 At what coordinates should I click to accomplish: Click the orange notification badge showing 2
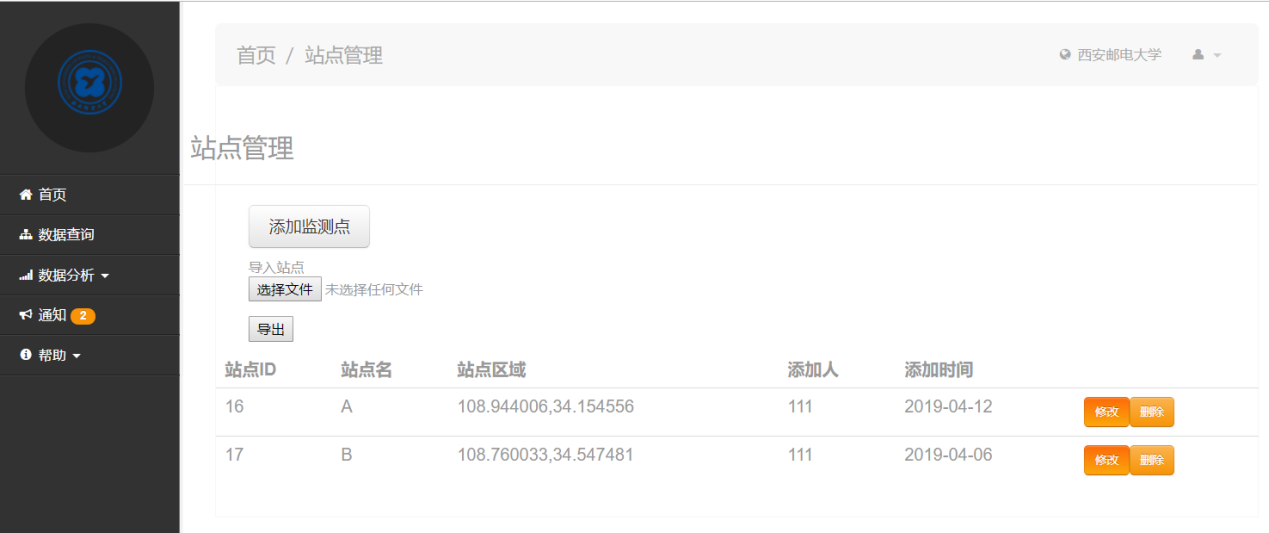tap(83, 316)
